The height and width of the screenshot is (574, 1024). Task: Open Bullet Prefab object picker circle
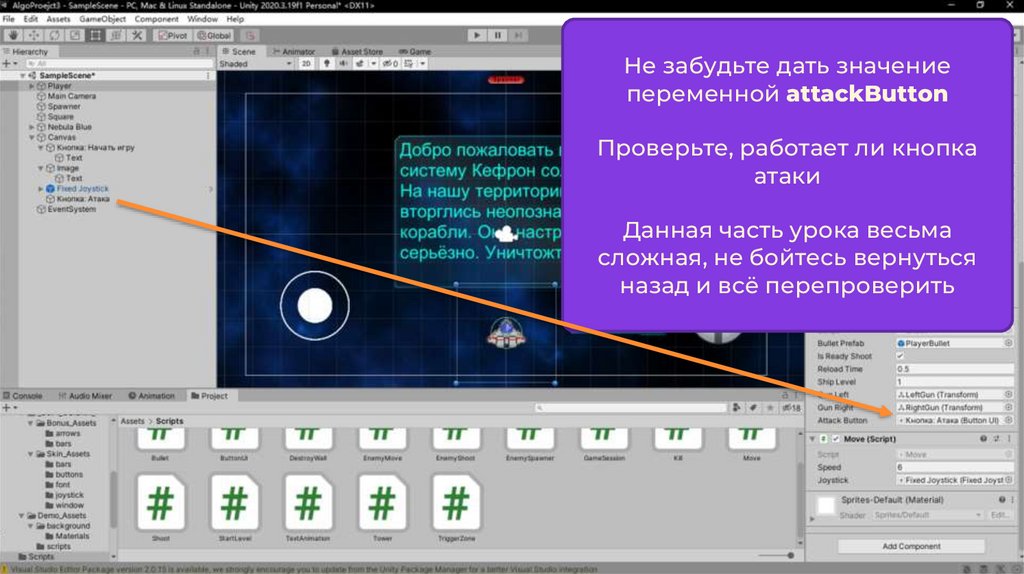1008,343
